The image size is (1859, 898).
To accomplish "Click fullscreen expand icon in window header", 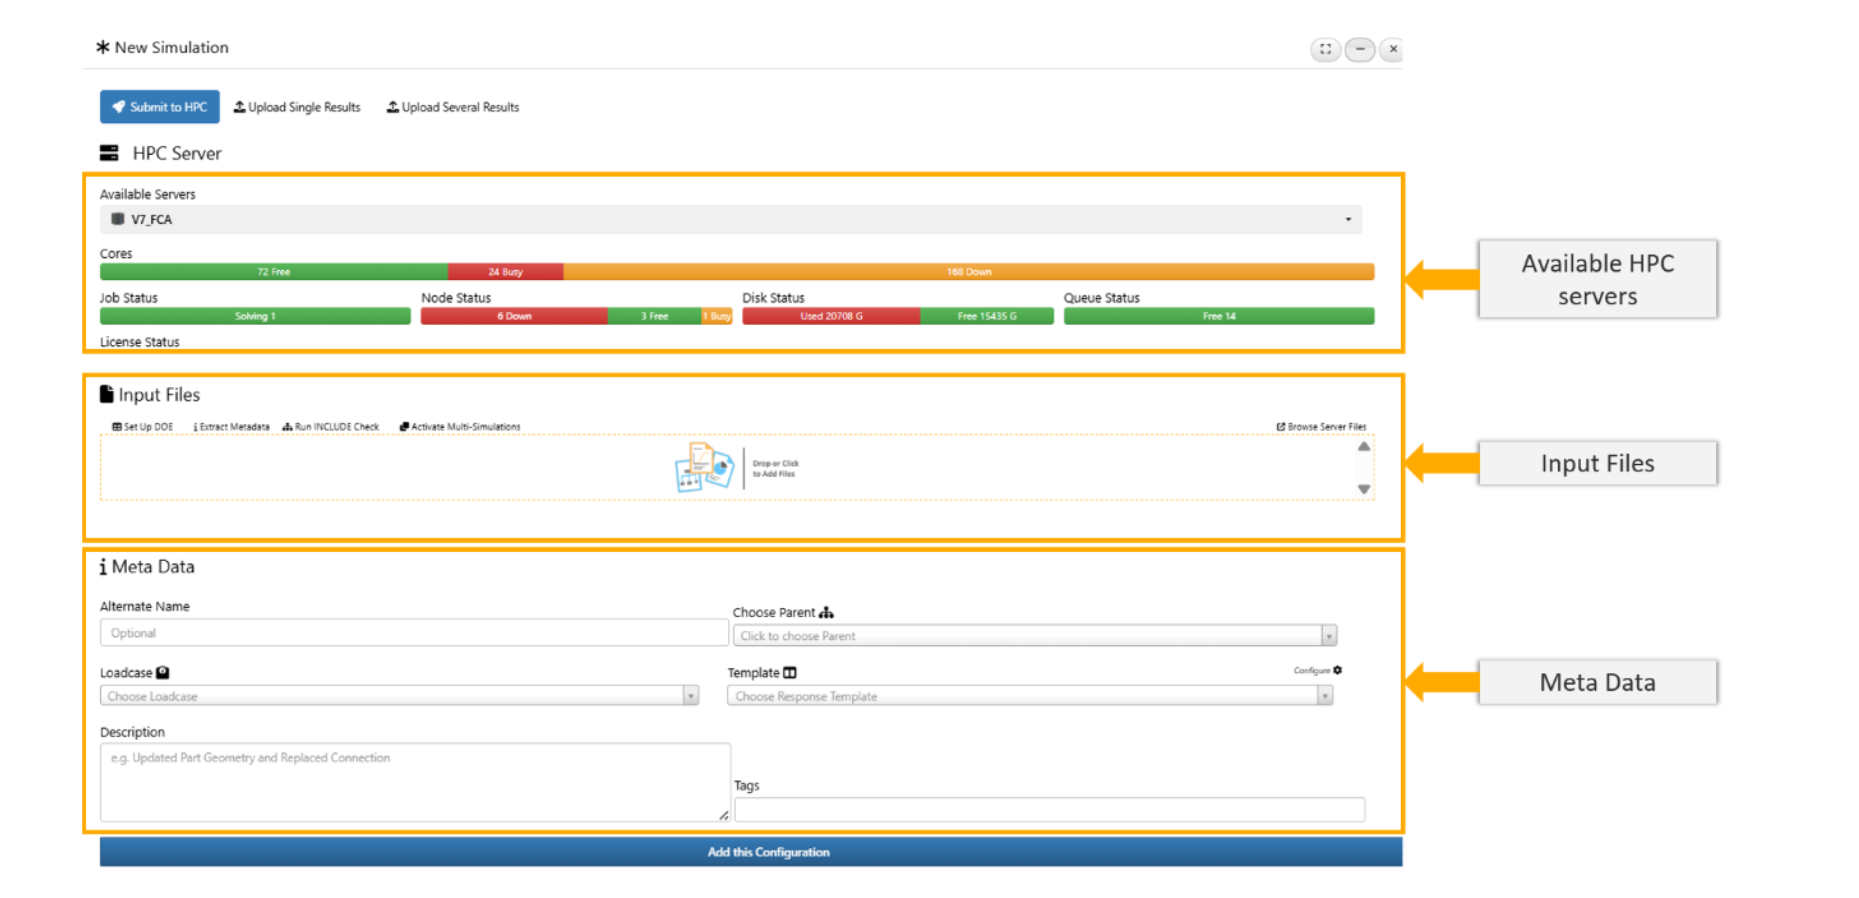I will coord(1325,49).
